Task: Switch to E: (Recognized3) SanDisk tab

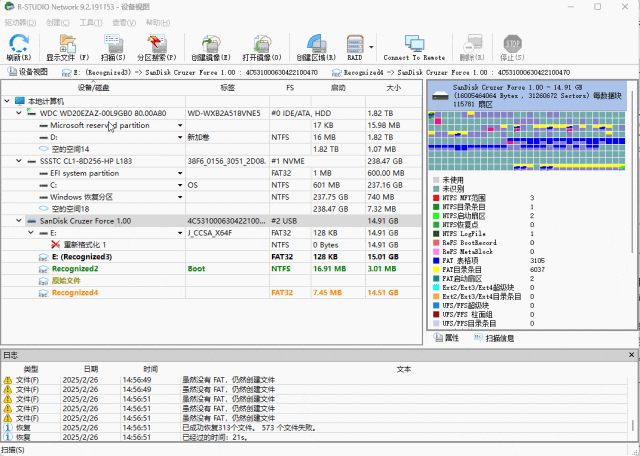Action: point(189,73)
